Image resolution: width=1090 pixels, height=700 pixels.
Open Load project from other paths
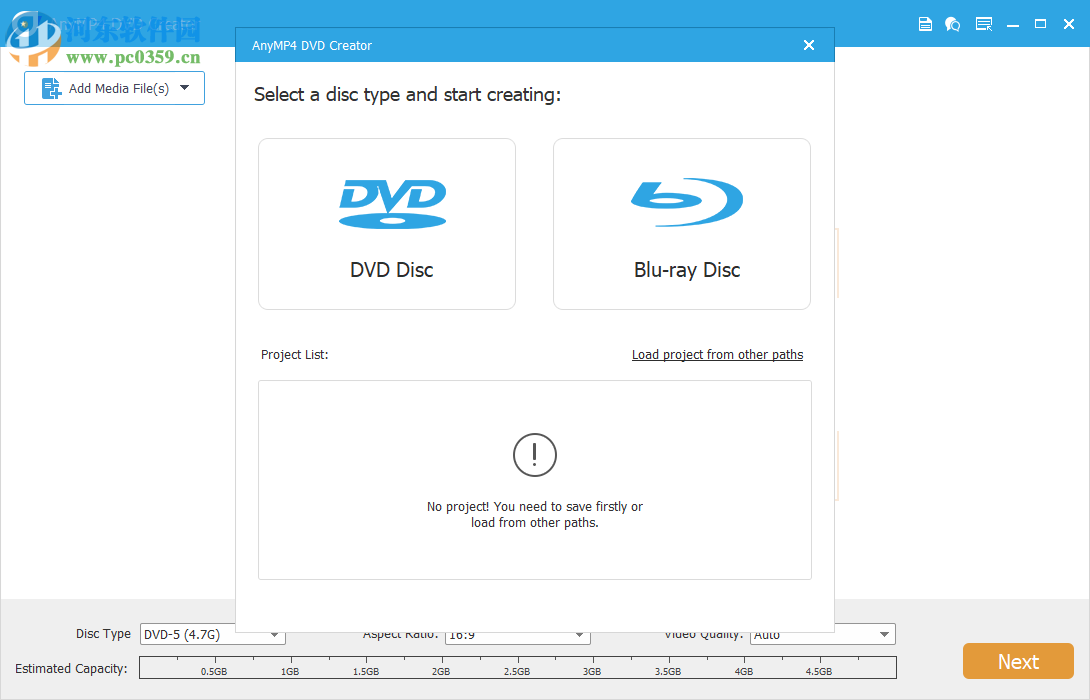tap(717, 354)
